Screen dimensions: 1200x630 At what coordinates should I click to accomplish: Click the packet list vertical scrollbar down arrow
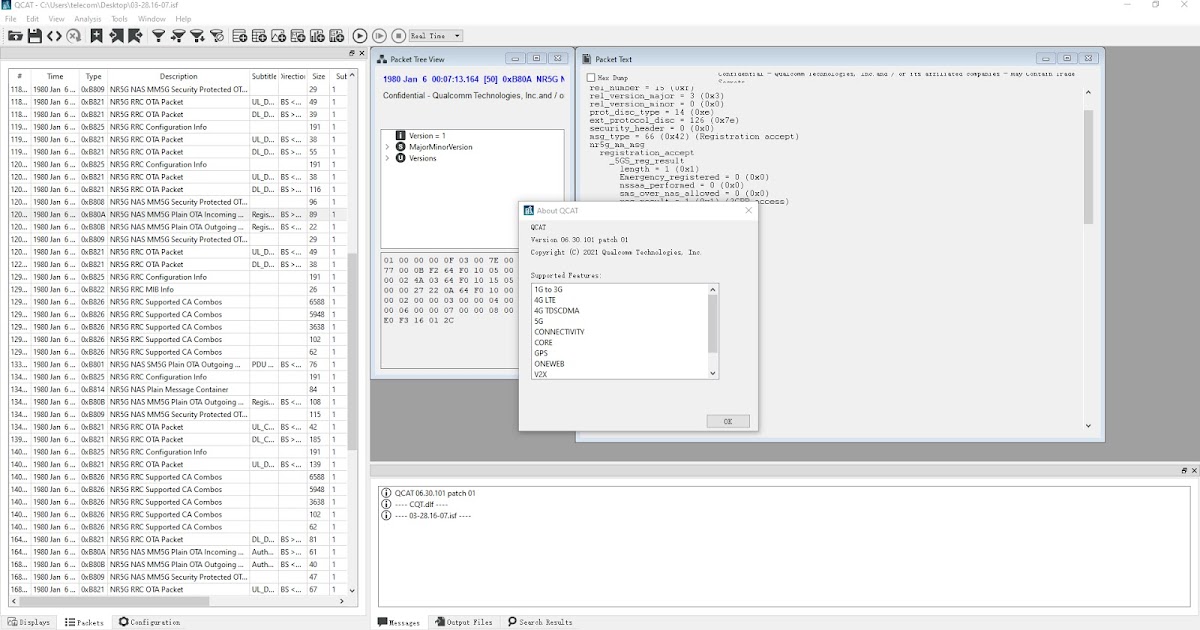coord(352,590)
